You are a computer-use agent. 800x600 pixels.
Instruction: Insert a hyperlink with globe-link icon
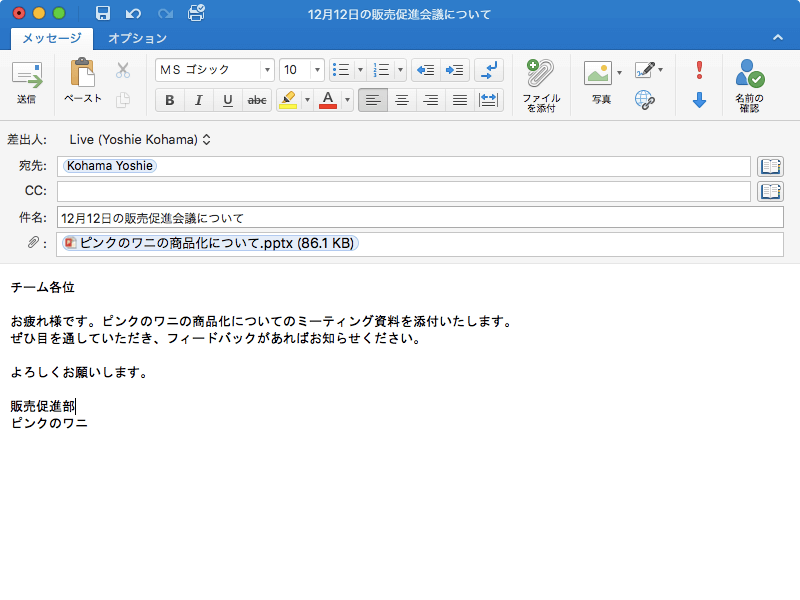coord(645,99)
